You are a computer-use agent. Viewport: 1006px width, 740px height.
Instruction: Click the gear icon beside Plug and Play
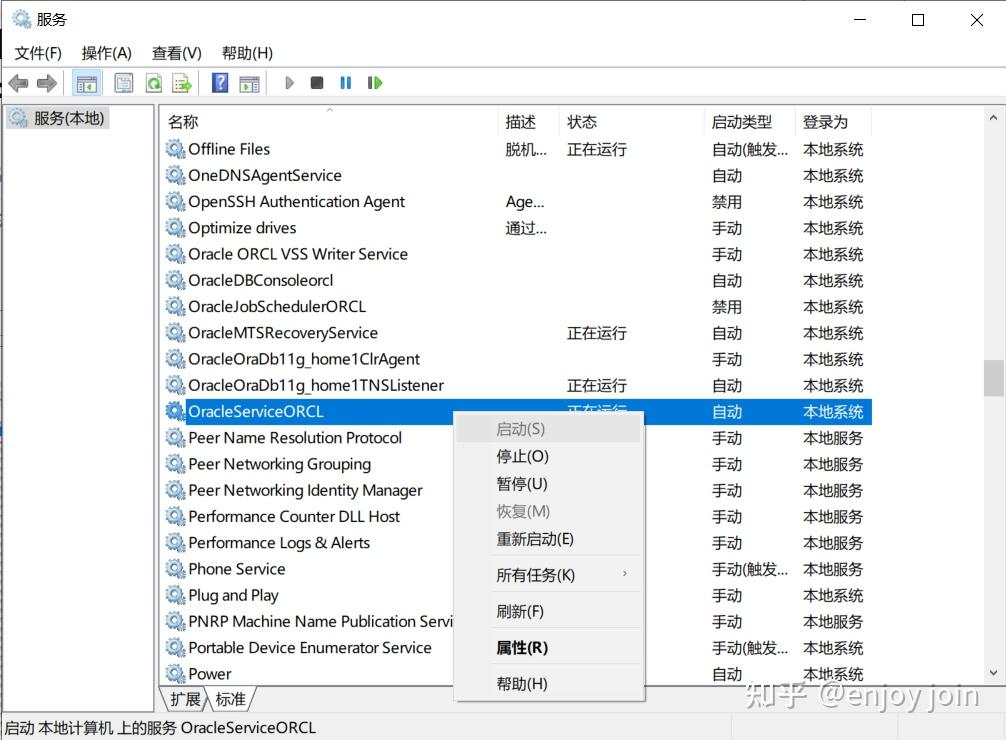[175, 595]
